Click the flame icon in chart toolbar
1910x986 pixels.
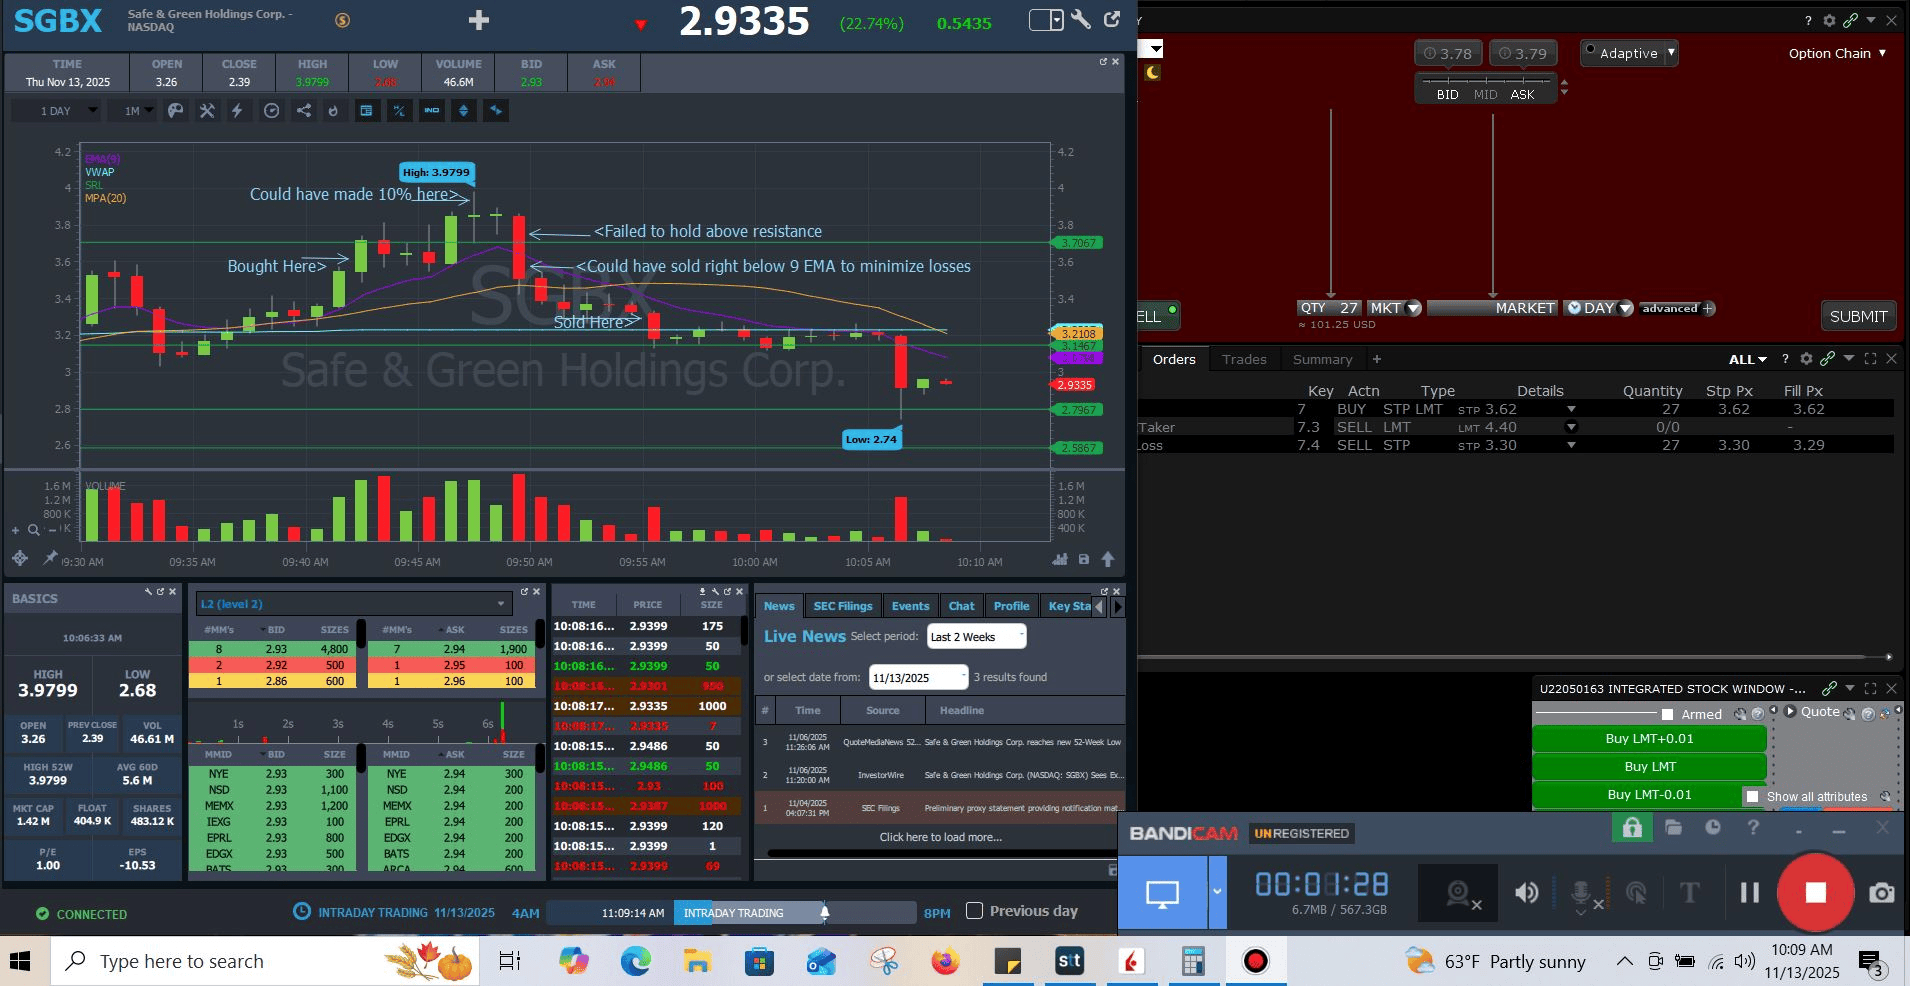point(334,111)
